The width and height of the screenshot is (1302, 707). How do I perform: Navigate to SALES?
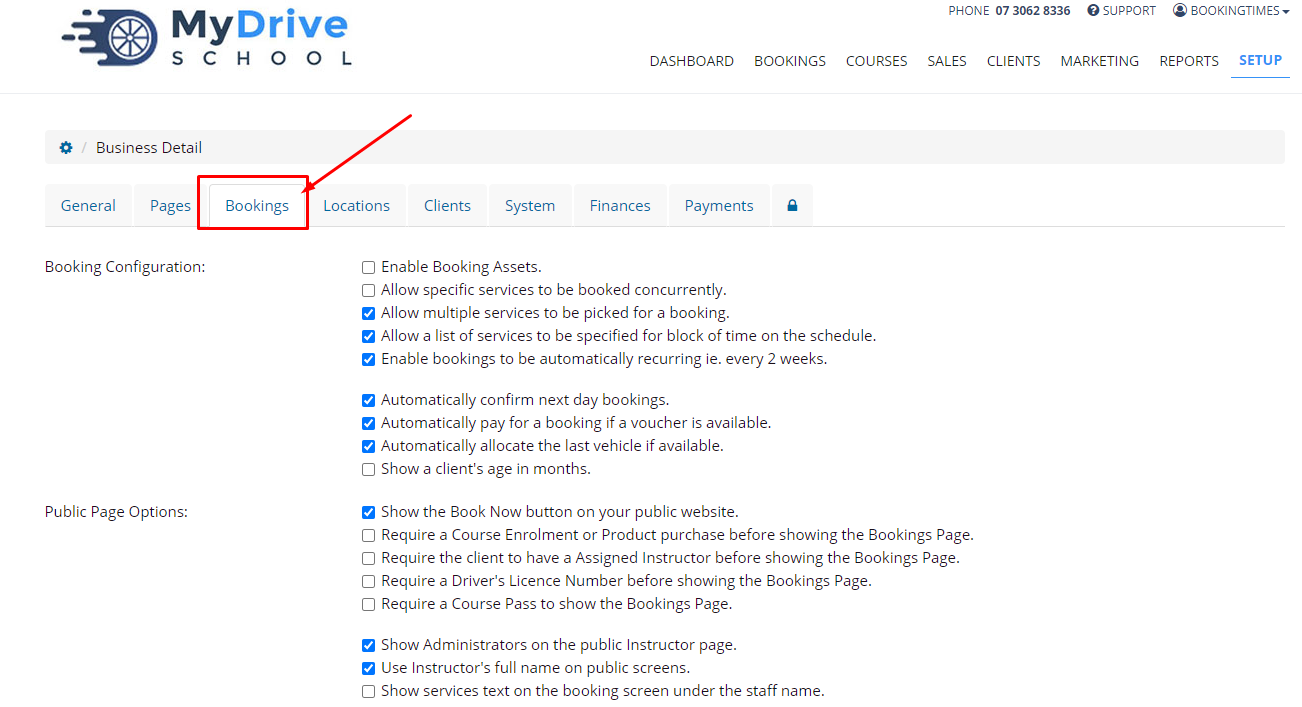tap(947, 61)
